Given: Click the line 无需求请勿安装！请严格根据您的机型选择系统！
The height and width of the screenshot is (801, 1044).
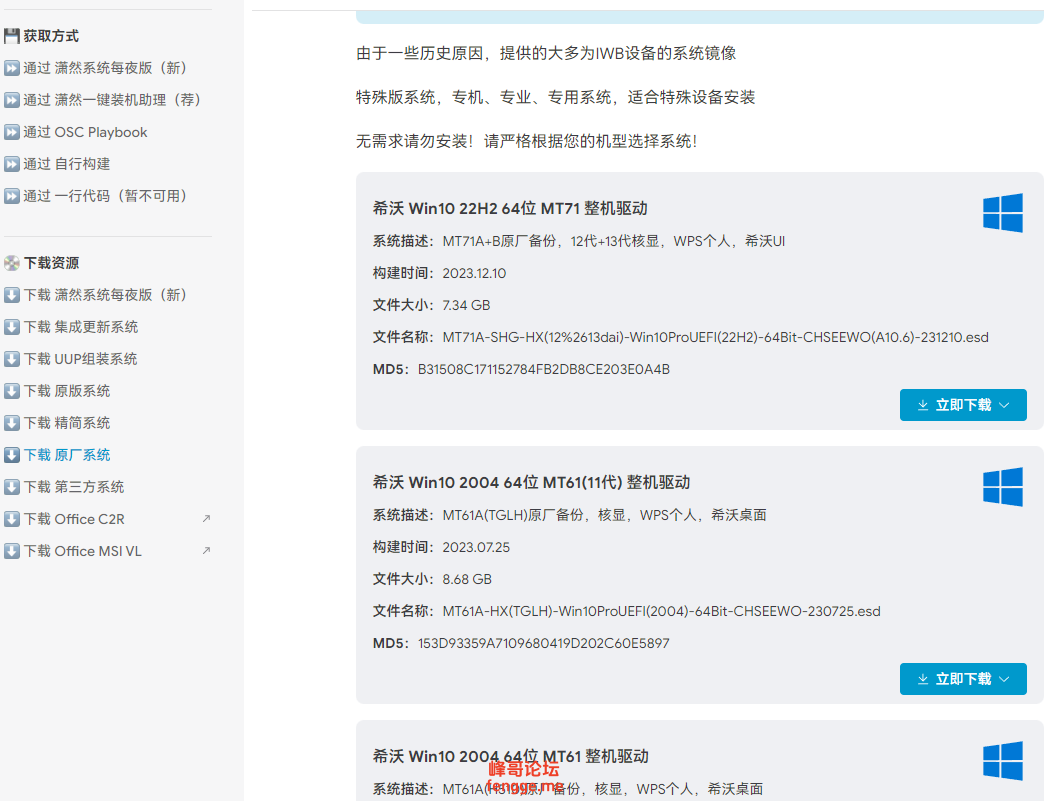Looking at the screenshot, I should coord(527,141).
